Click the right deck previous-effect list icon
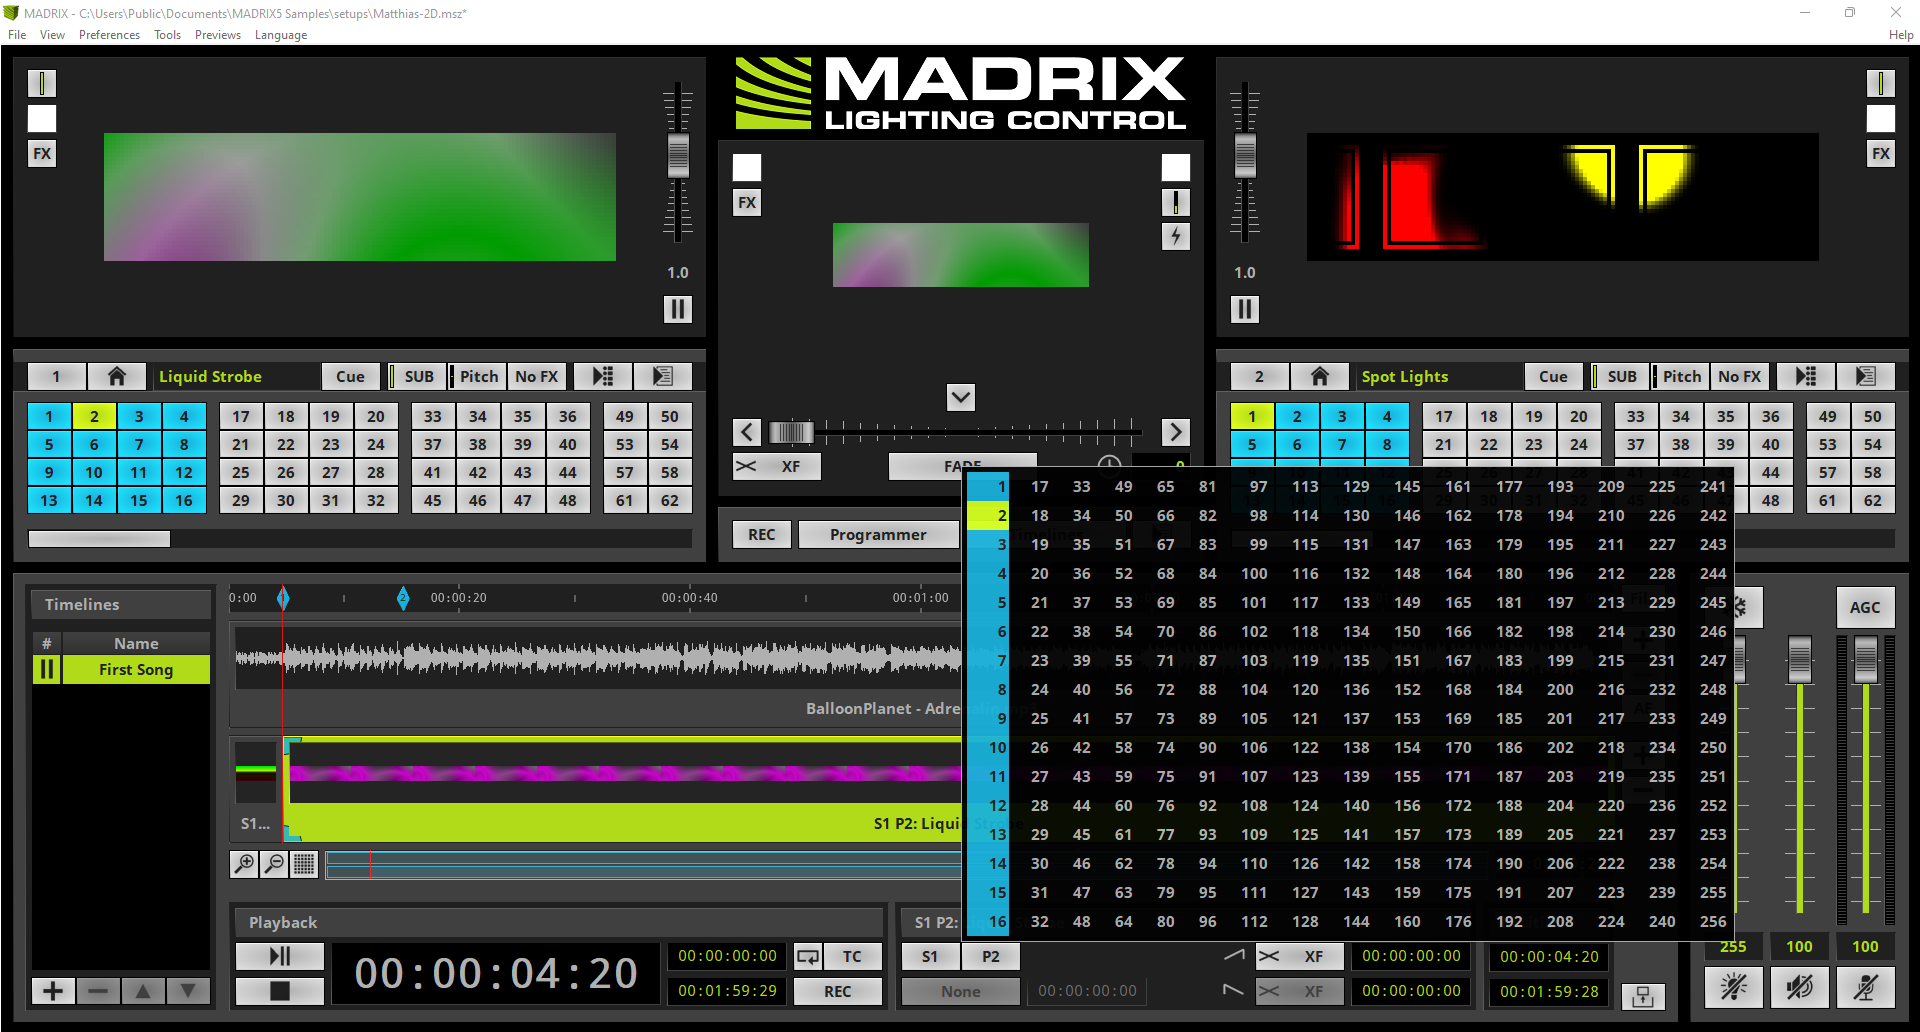The height and width of the screenshot is (1032, 1920). 1806,376
